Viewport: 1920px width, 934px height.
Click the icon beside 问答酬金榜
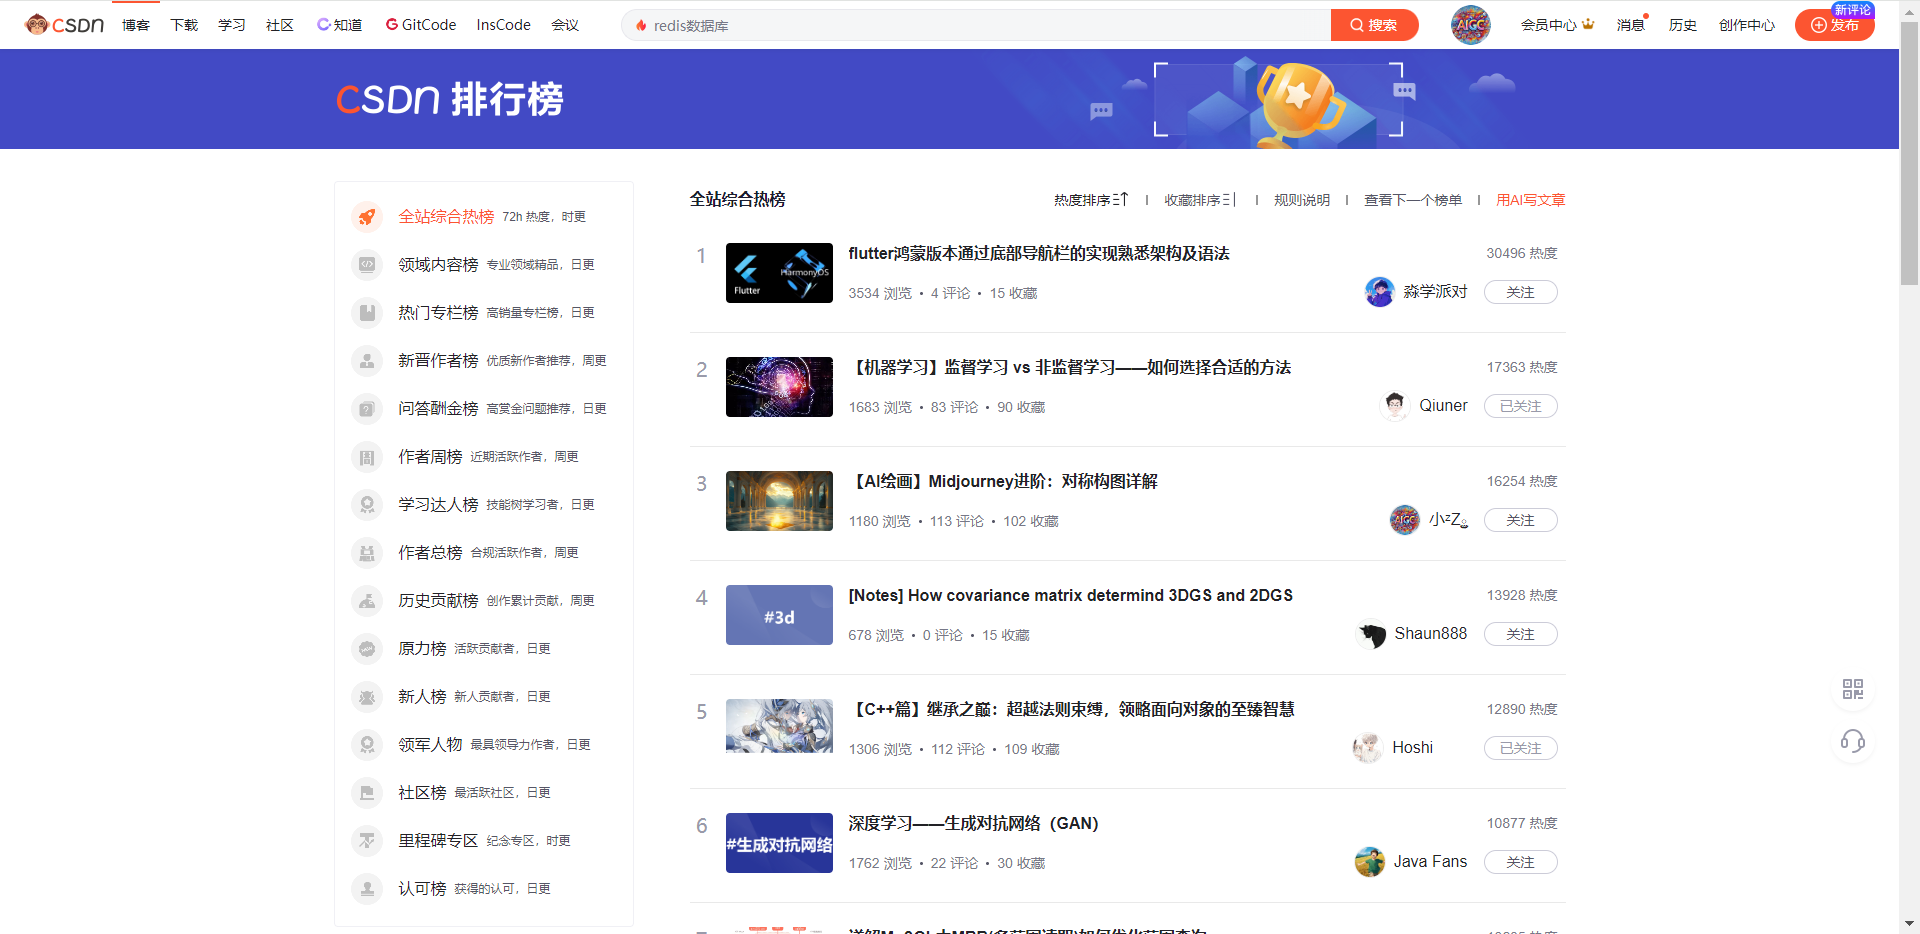[x=367, y=408]
